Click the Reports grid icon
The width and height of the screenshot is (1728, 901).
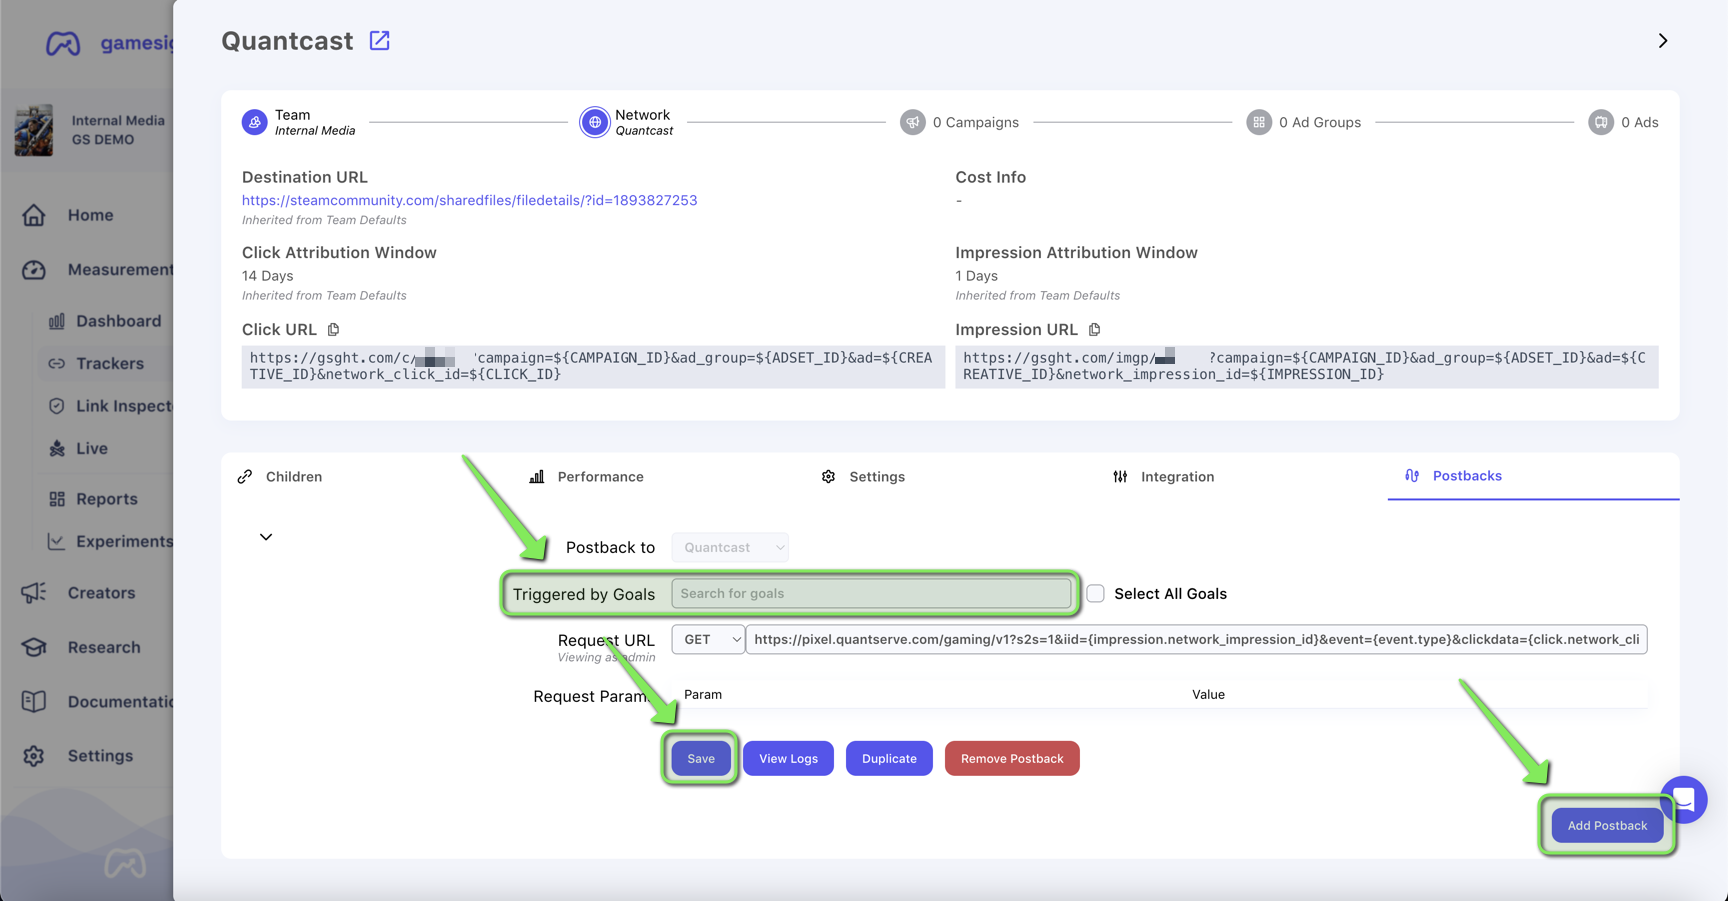point(57,499)
